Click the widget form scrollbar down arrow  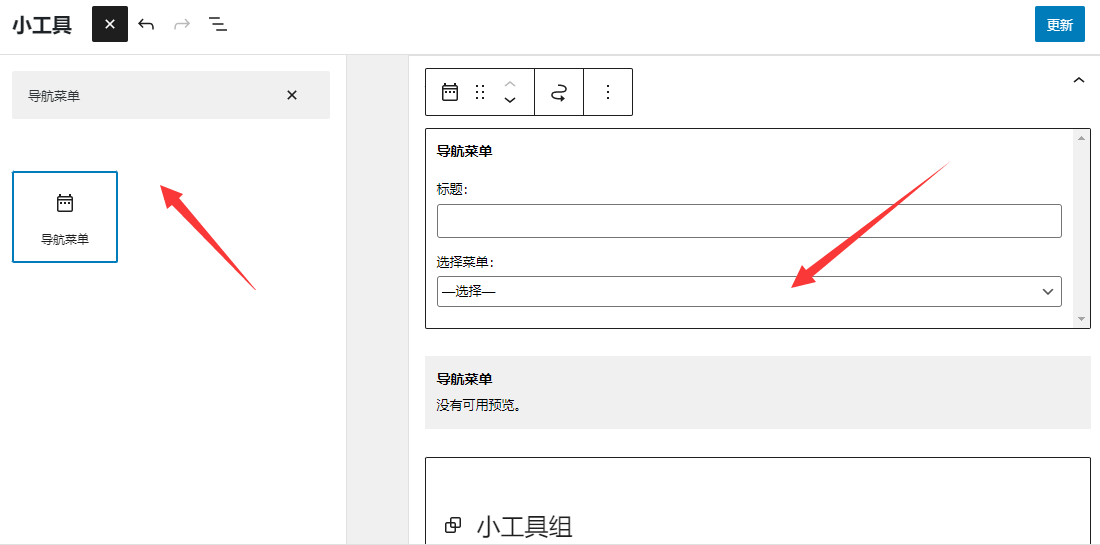point(1081,318)
